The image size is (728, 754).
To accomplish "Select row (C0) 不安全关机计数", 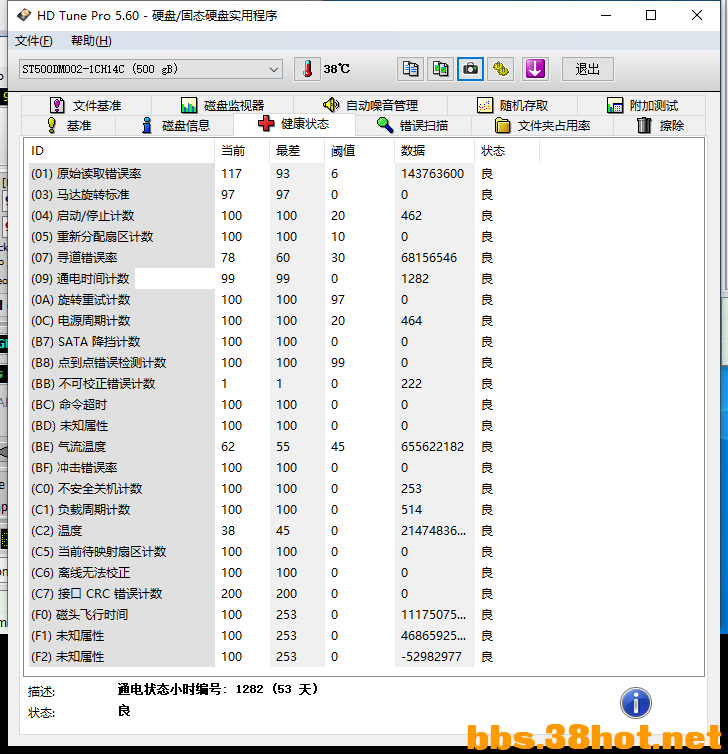I will (x=284, y=489).
